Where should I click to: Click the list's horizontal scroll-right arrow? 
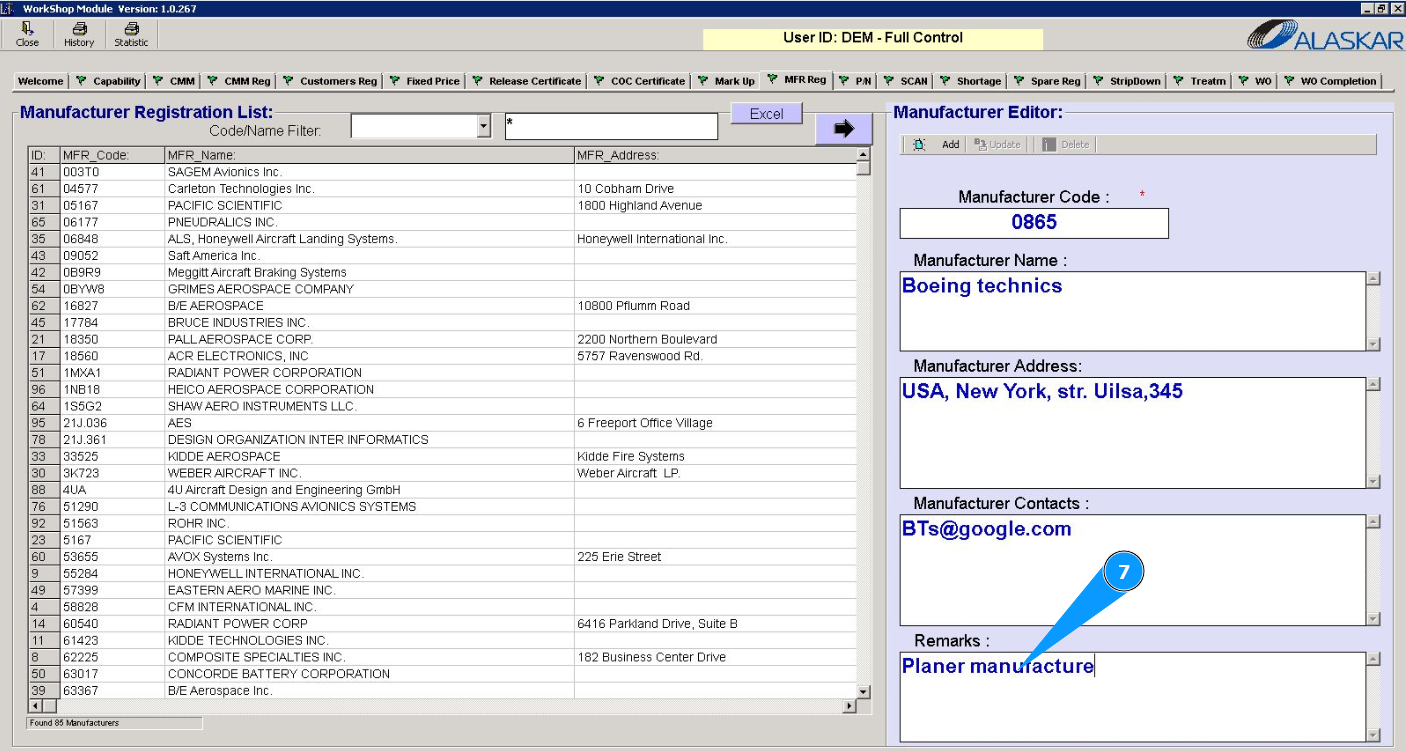(850, 707)
